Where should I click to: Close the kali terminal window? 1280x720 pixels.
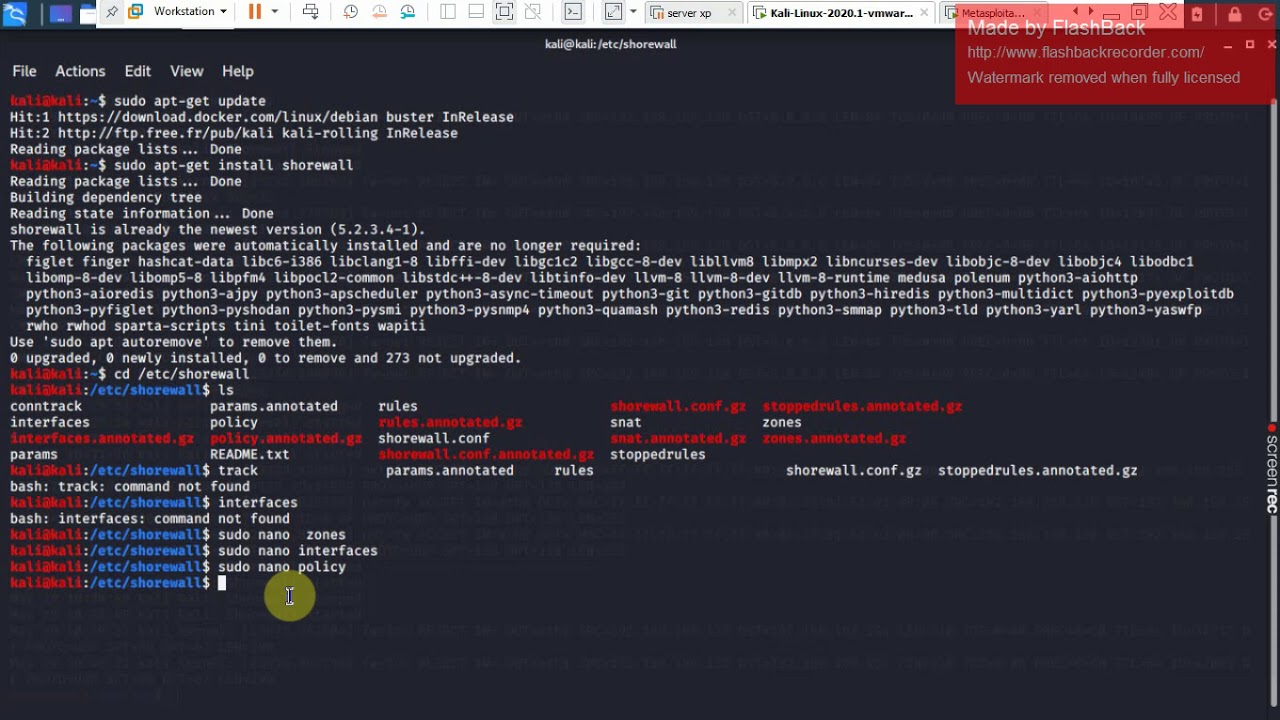(x=1272, y=44)
